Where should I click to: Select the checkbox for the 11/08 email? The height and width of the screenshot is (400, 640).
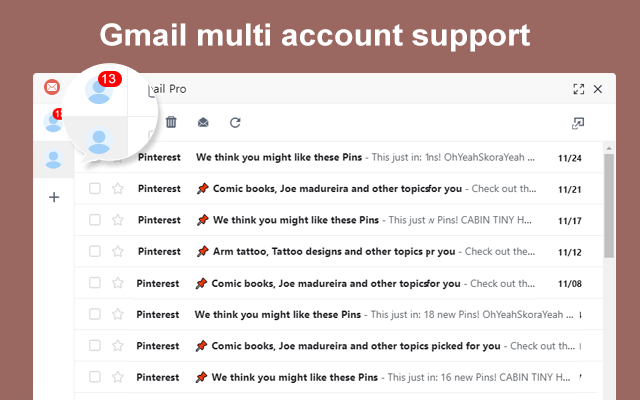point(95,283)
